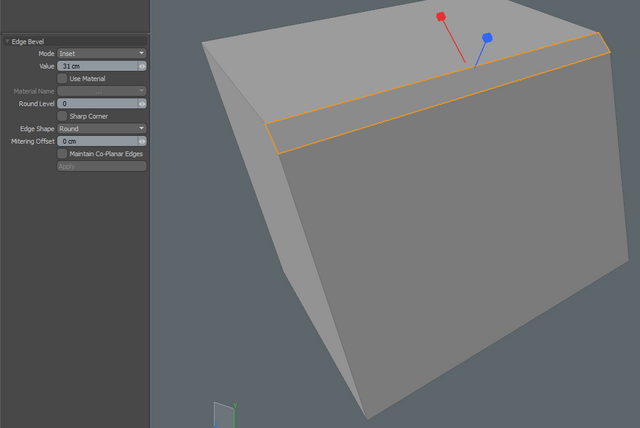The image size is (640, 428).
Task: Collapse the Edge Bevel section
Action: 7,41
